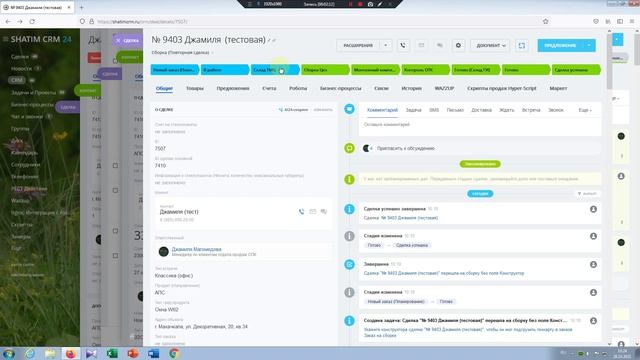
Task: Click user avatar on 'Завершена' timeline entry
Action: coord(593,264)
